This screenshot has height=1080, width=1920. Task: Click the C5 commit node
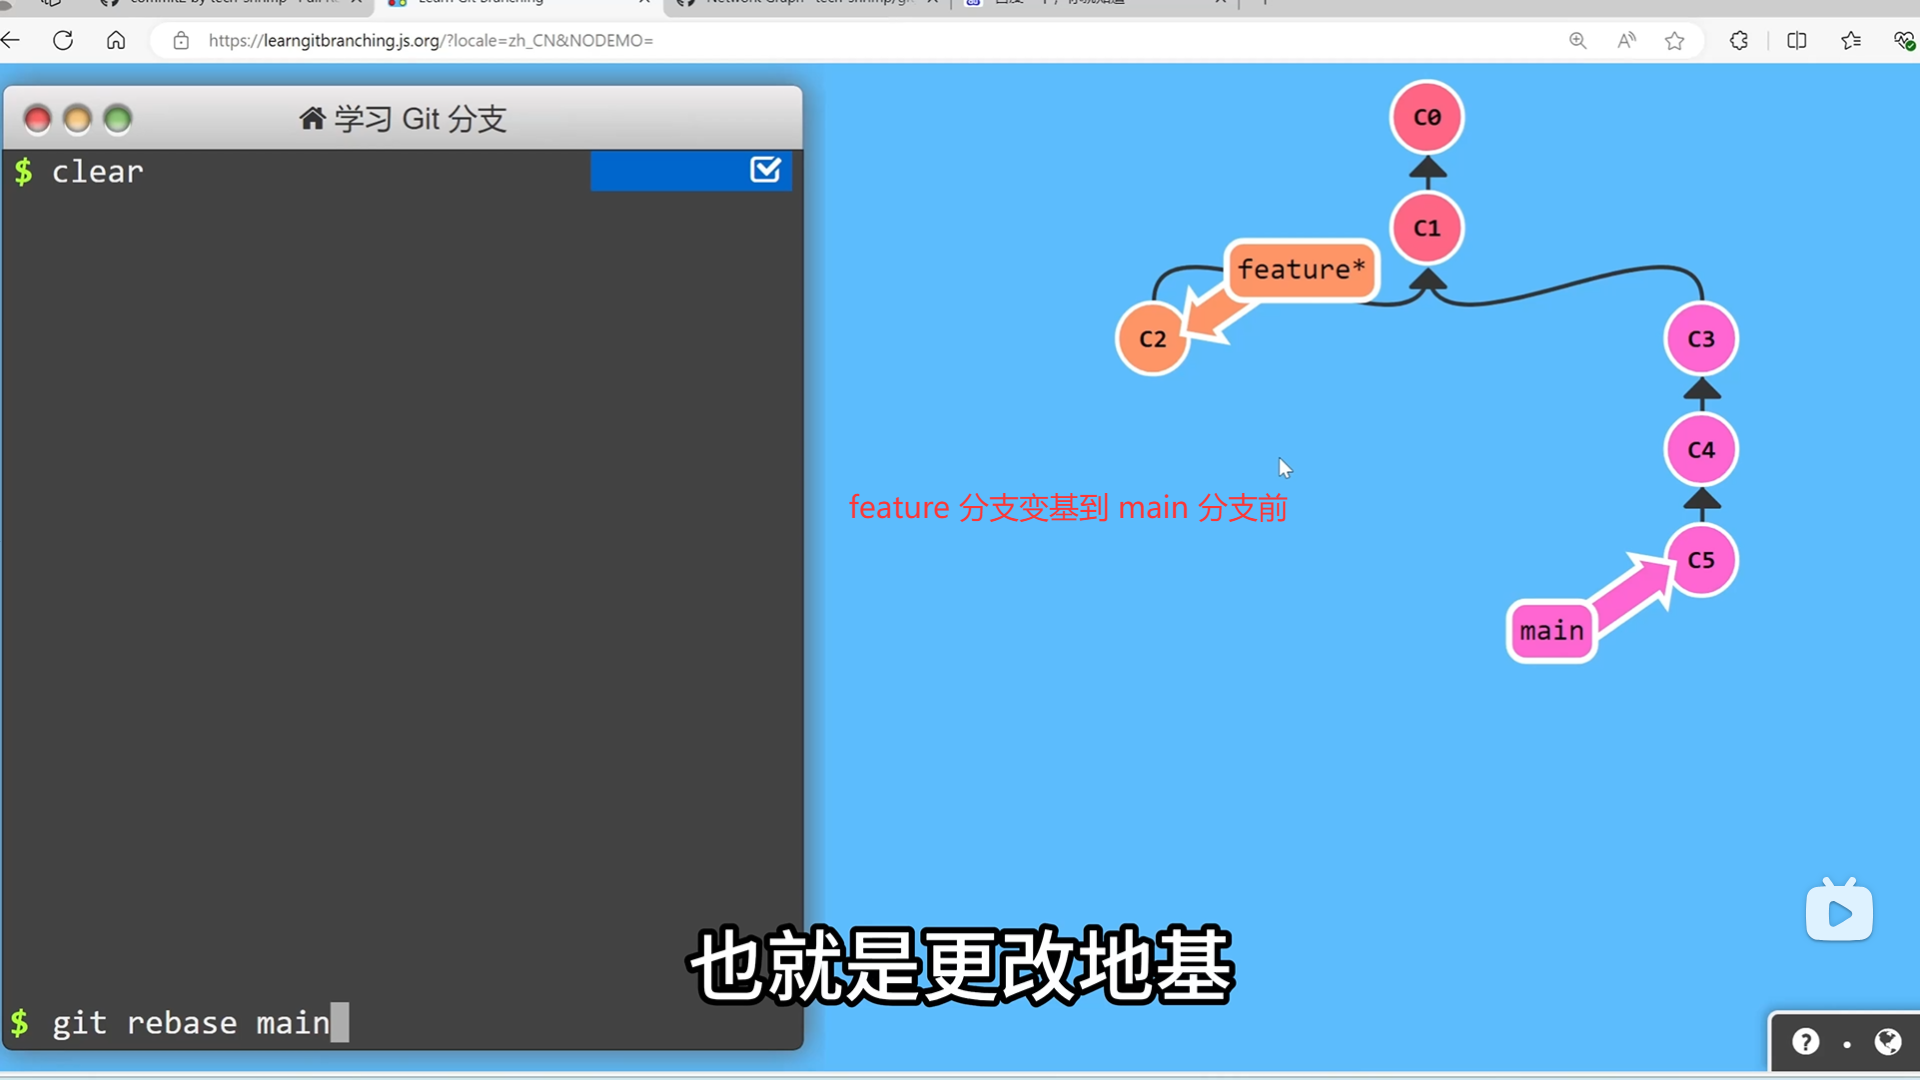click(x=1701, y=560)
